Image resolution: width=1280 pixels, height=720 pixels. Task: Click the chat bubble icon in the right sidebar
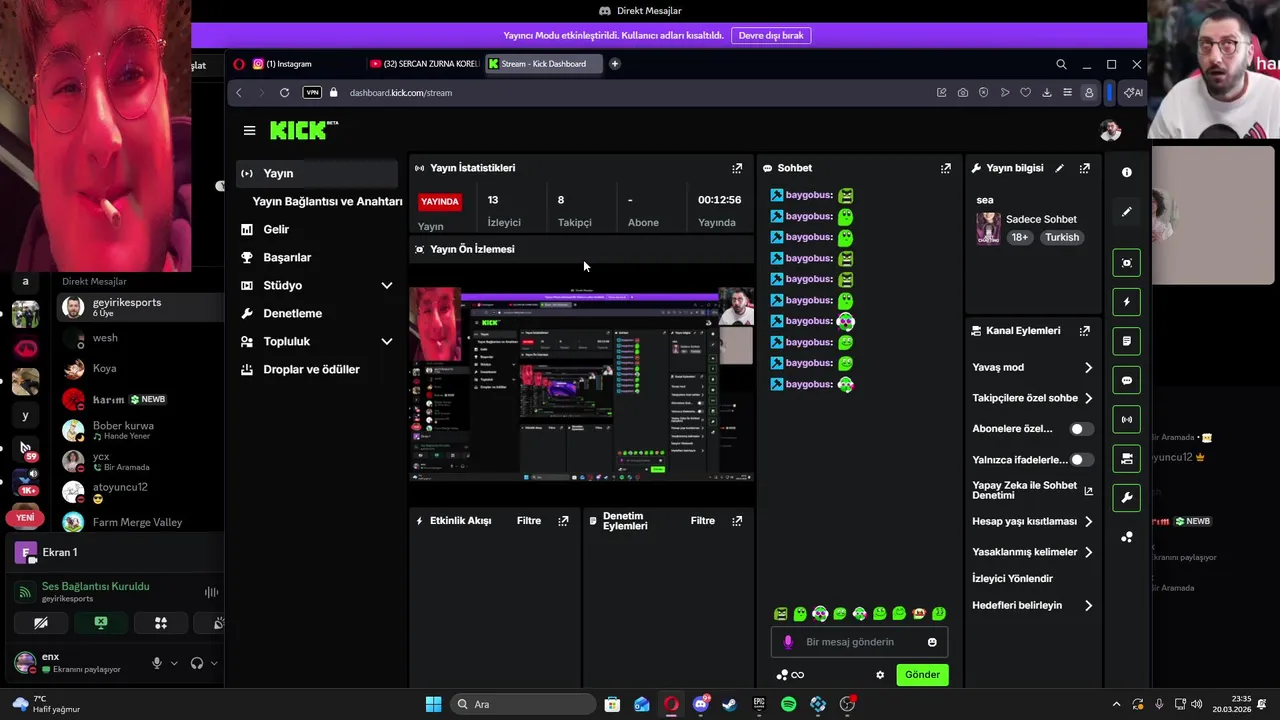[1126, 380]
